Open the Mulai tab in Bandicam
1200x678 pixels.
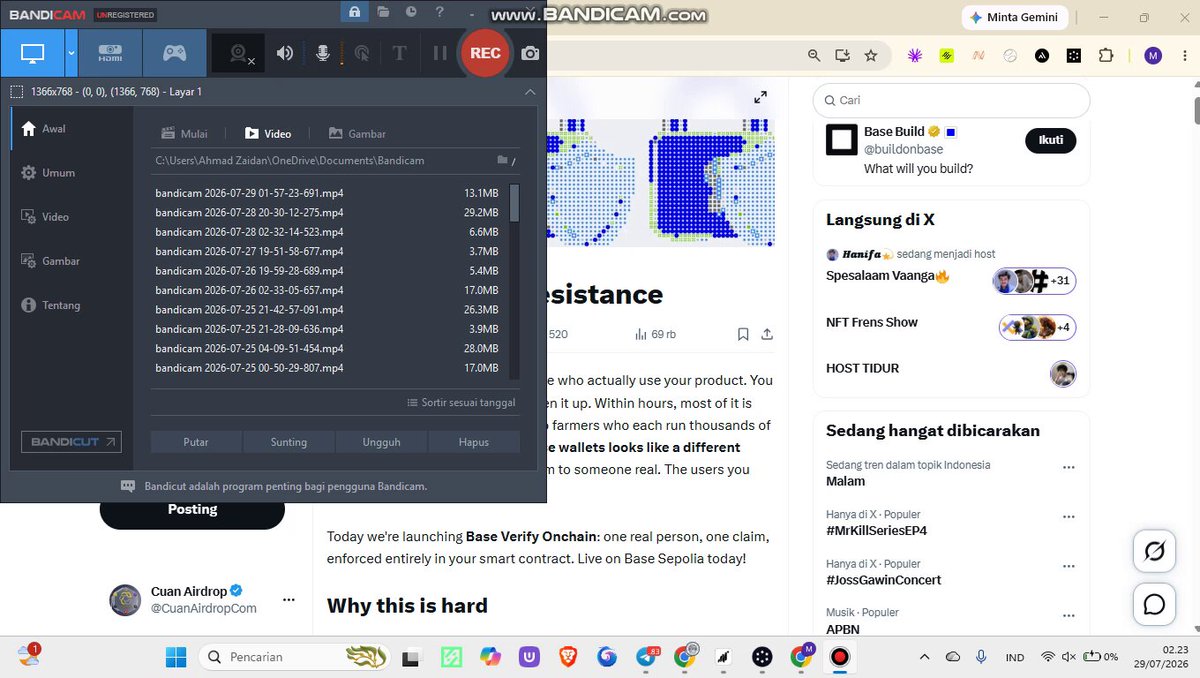[185, 133]
